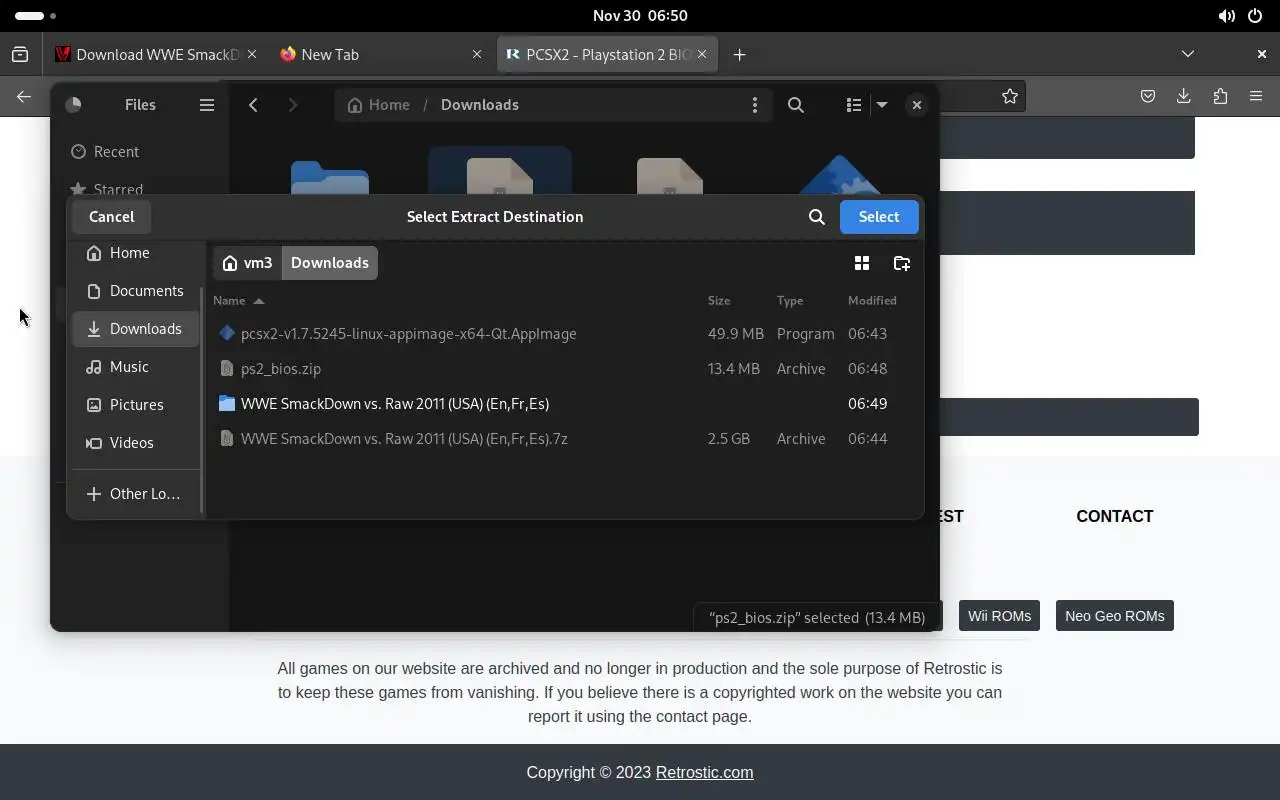Open a new Firefox tab
This screenshot has height=800, width=1280.
739,55
